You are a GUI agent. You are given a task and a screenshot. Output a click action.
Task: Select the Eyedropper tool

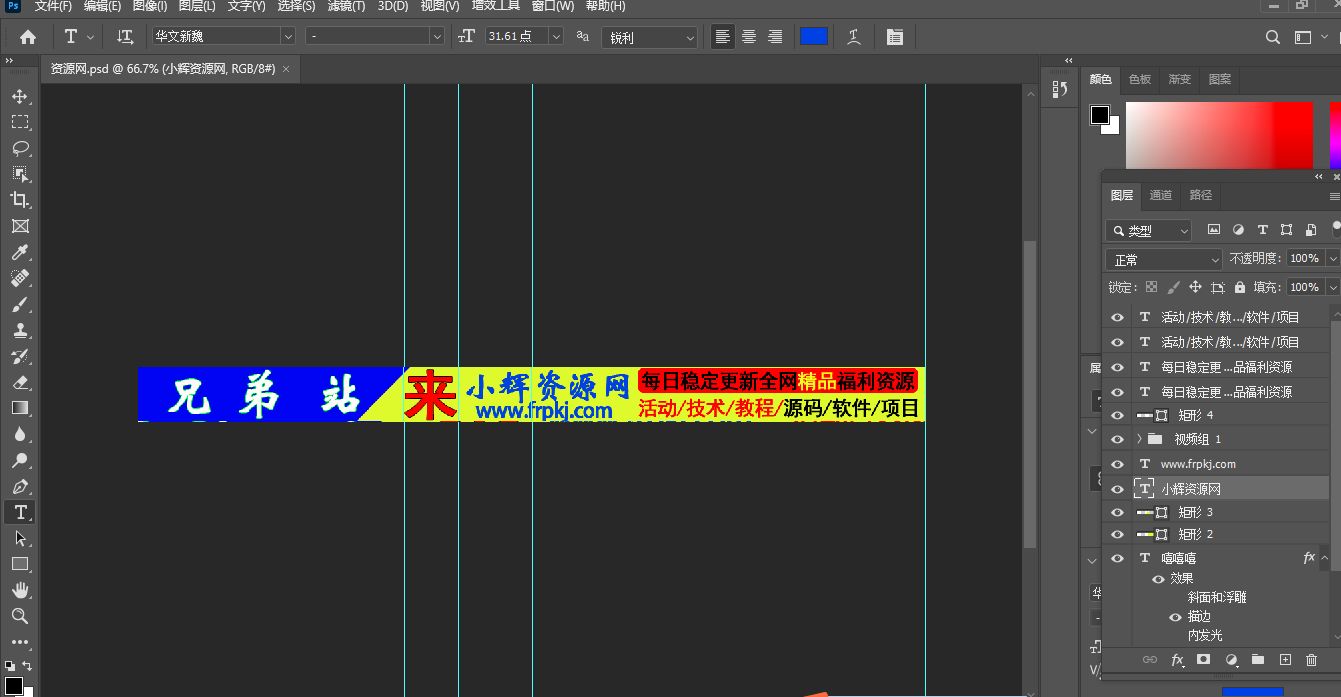pyautogui.click(x=20, y=252)
